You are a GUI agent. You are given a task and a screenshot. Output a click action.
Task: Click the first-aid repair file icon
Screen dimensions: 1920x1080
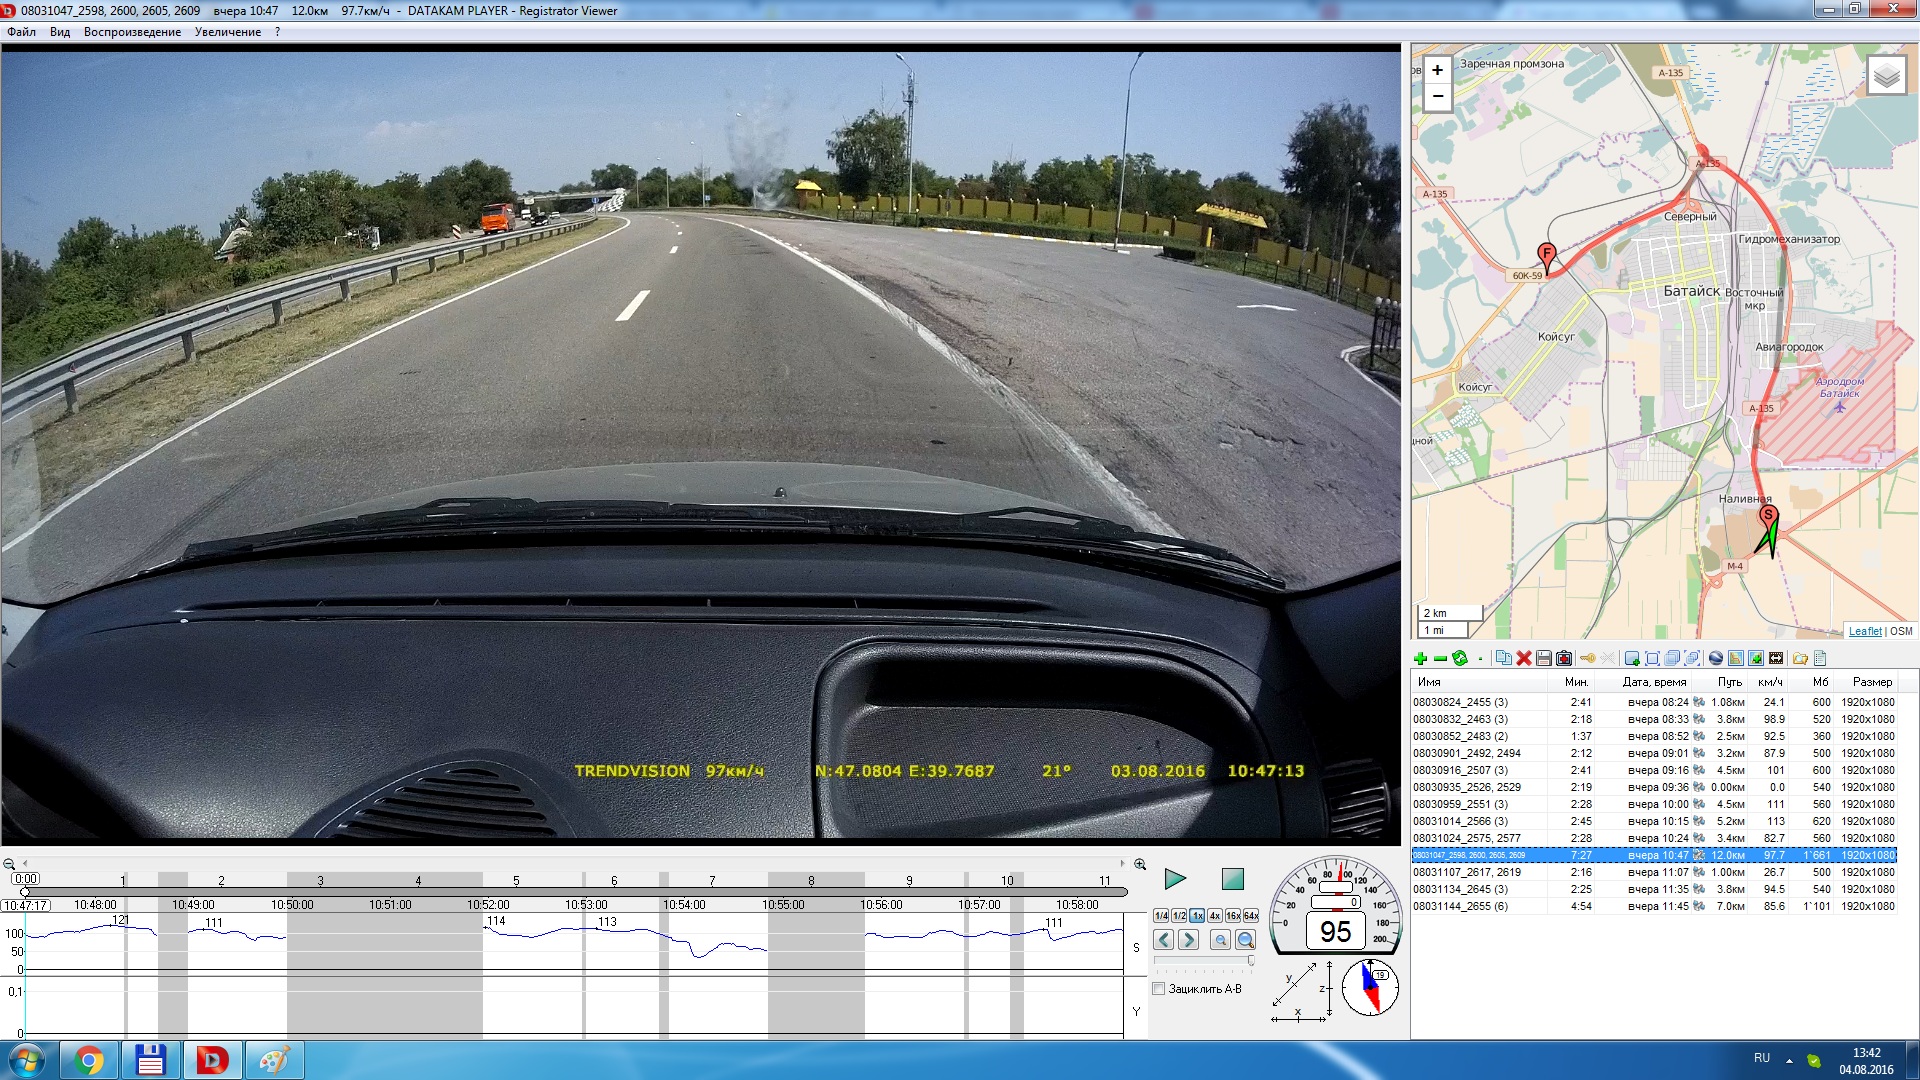tap(1564, 658)
